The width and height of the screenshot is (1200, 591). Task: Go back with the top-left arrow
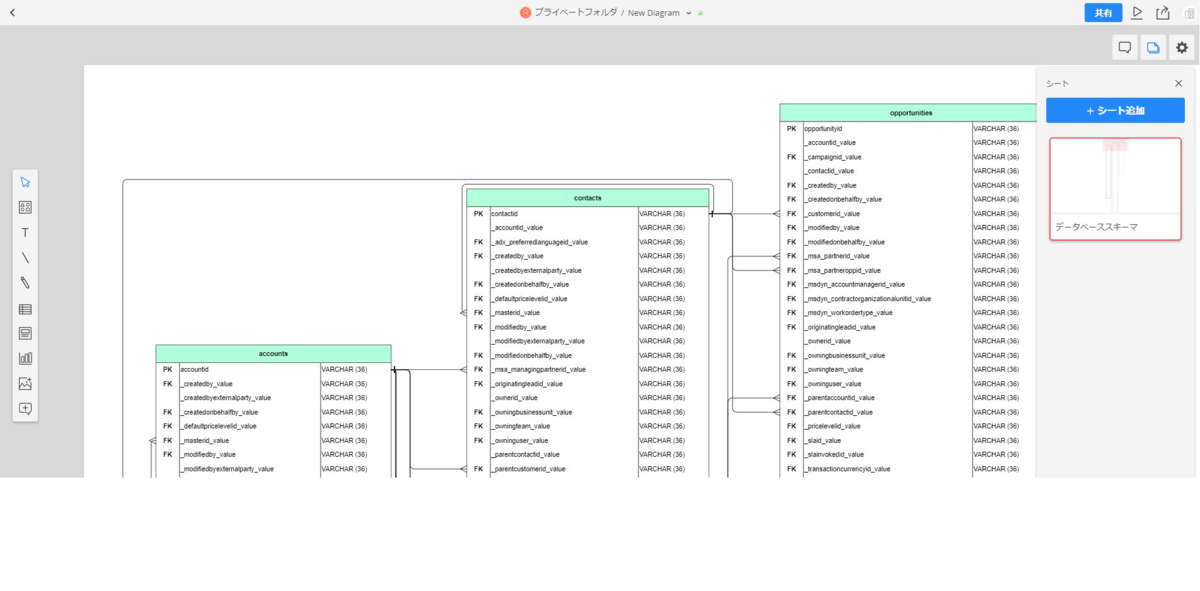[12, 13]
